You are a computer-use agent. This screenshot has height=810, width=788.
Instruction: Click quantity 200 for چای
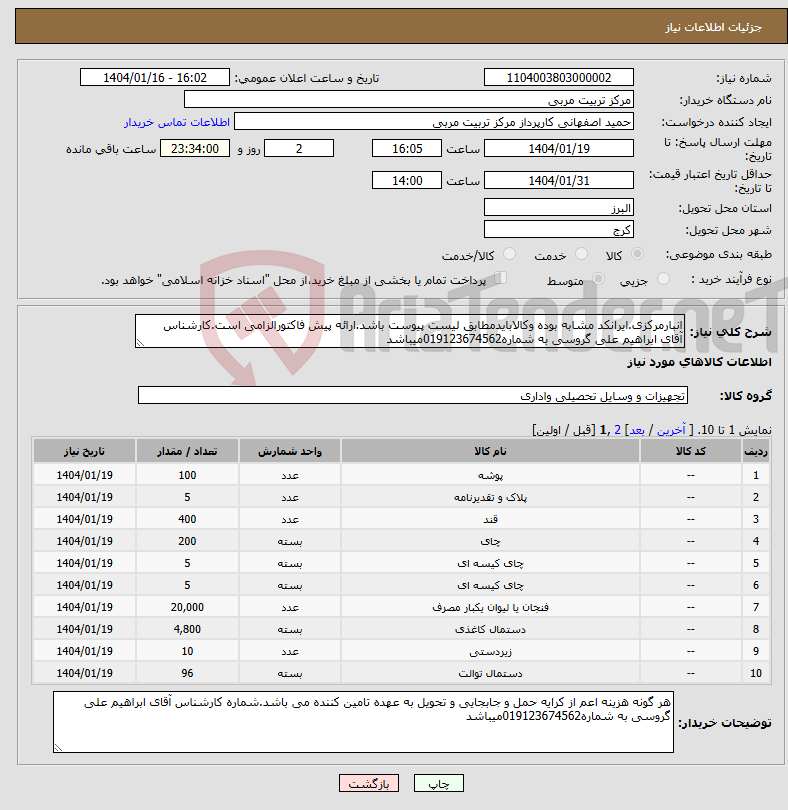pos(187,541)
